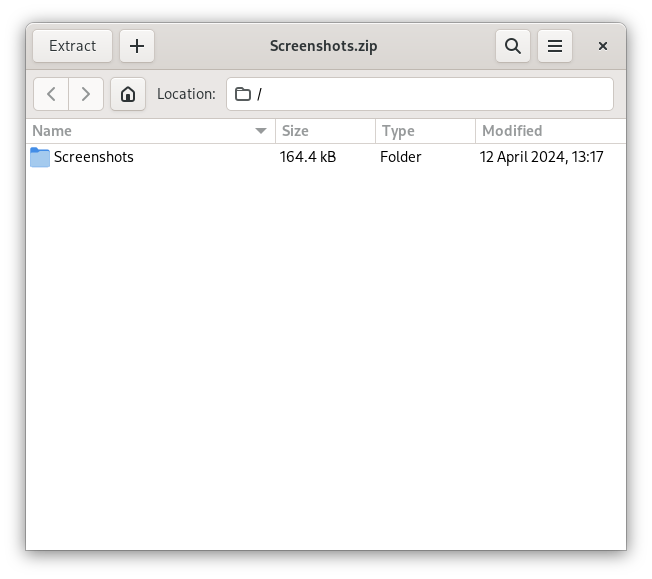Go back with the left chevron

pos(51,94)
